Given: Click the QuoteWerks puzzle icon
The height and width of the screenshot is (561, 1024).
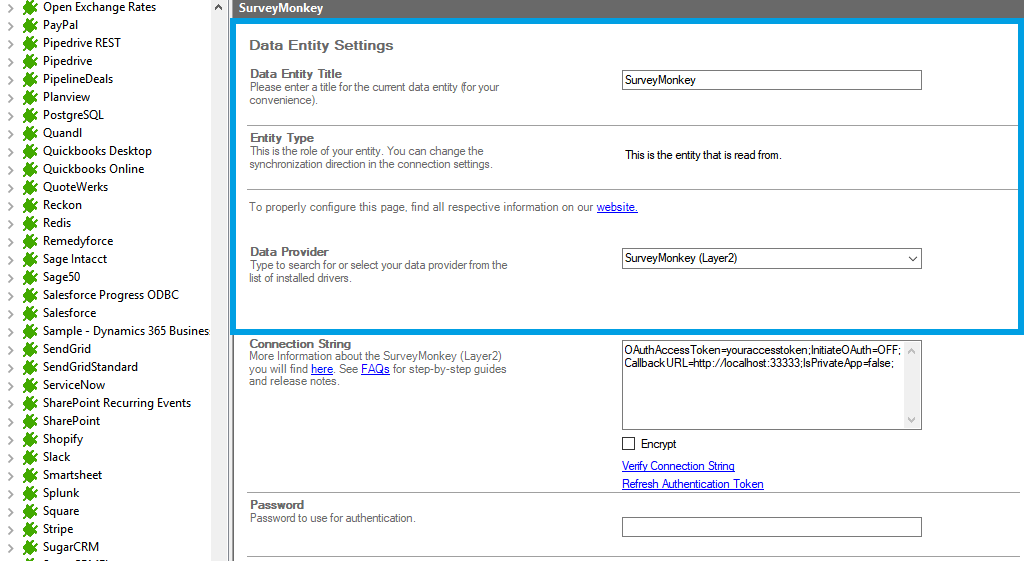Looking at the screenshot, I should point(30,187).
